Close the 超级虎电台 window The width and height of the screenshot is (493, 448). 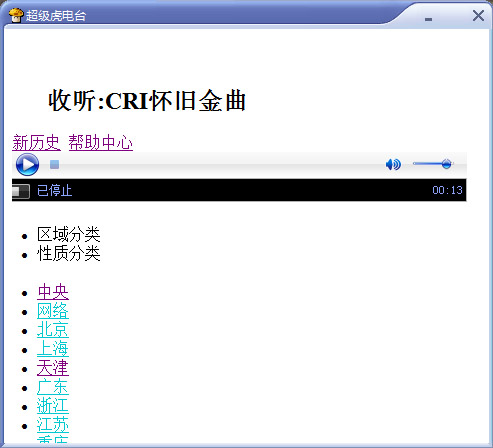[x=478, y=15]
